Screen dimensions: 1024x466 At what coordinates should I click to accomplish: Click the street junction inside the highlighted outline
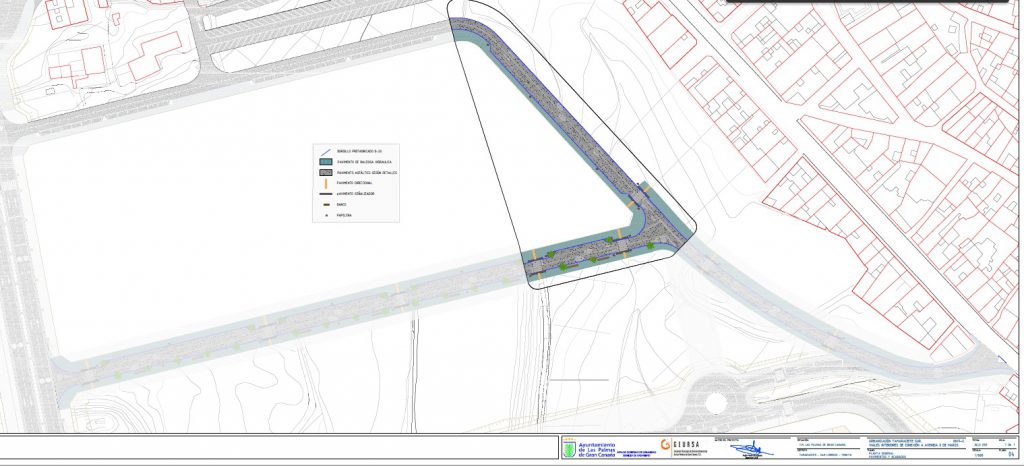click(x=640, y=226)
